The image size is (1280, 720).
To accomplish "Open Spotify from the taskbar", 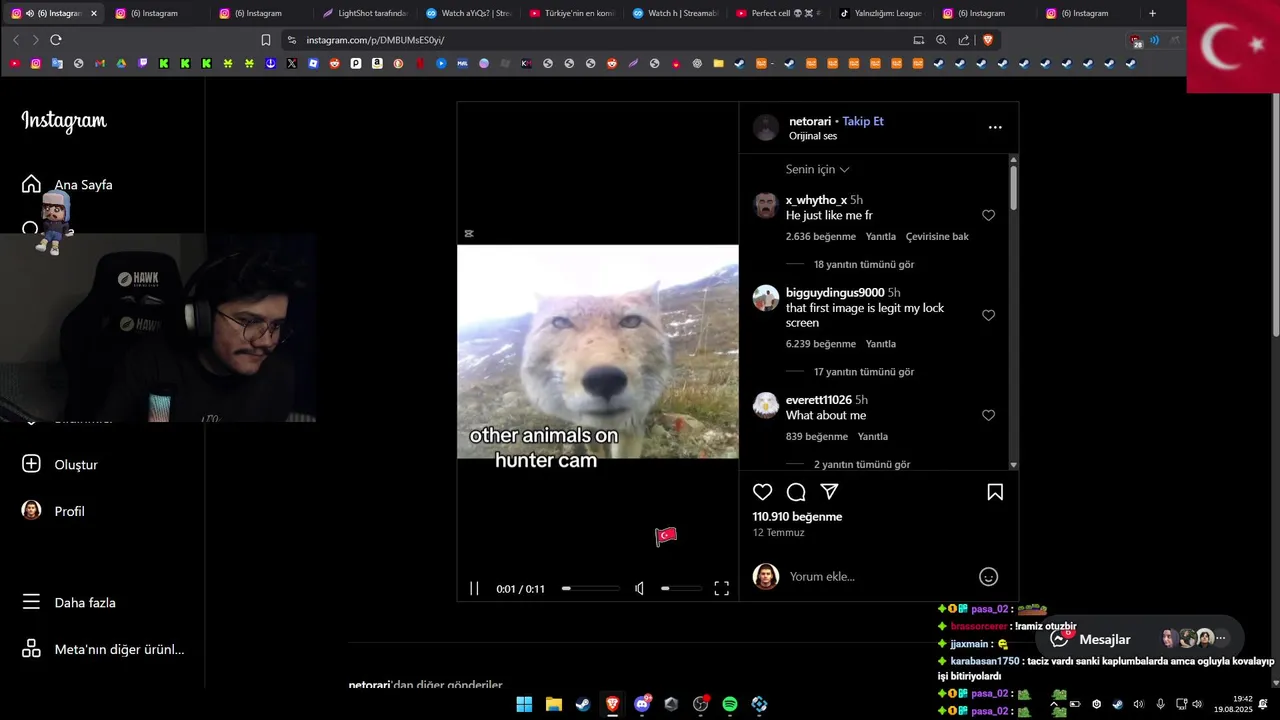I will click(x=730, y=704).
